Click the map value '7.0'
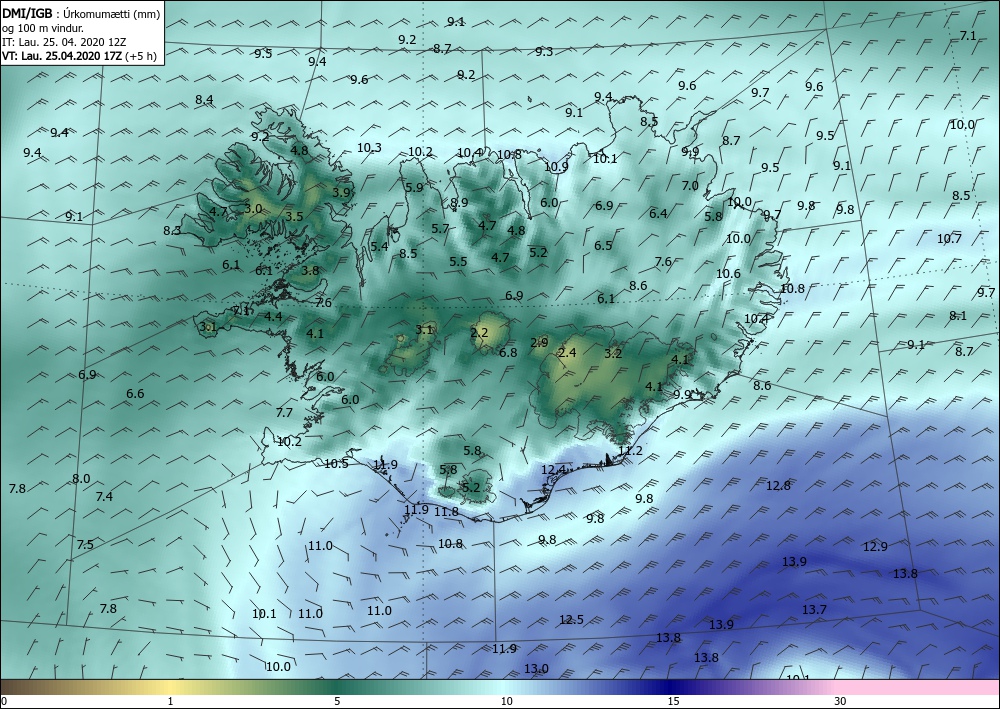 pyautogui.click(x=690, y=186)
